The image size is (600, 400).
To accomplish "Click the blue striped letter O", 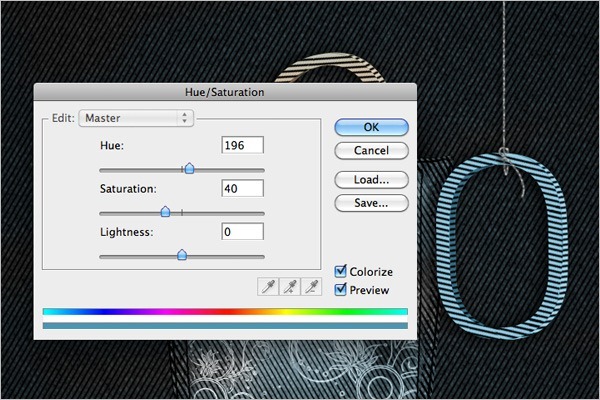I will 502,246.
